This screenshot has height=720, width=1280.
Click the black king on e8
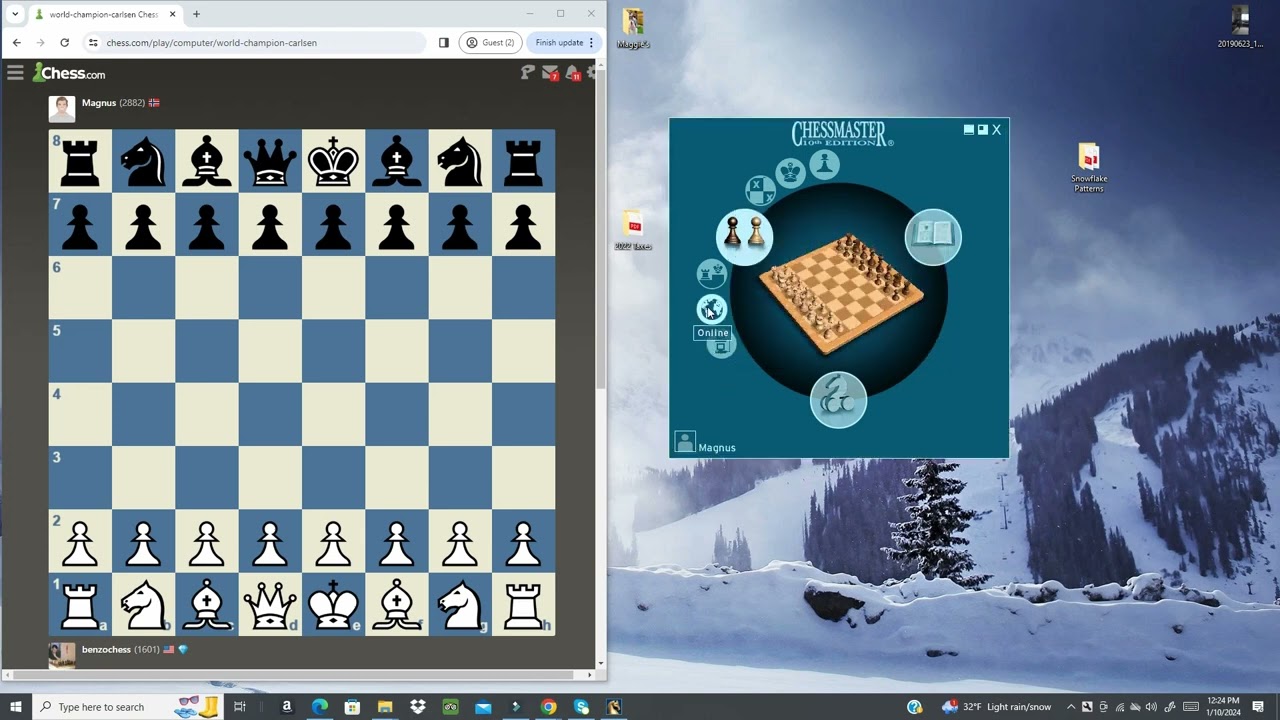point(333,161)
